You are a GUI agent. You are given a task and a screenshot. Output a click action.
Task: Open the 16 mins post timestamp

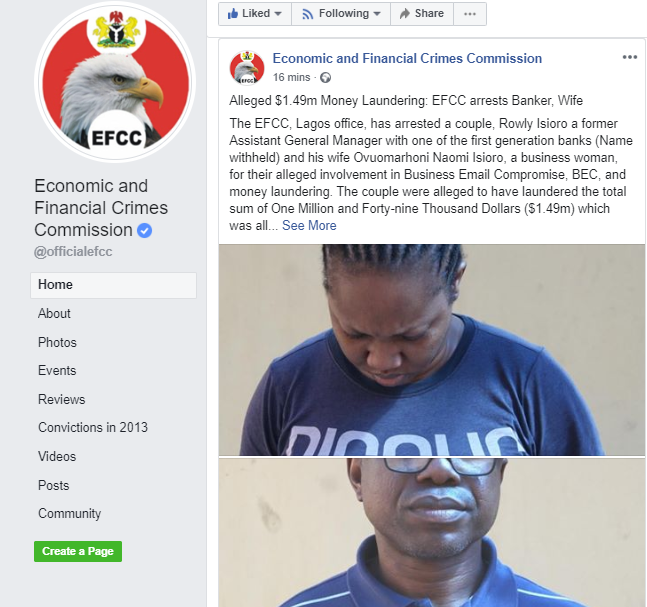[x=291, y=78]
